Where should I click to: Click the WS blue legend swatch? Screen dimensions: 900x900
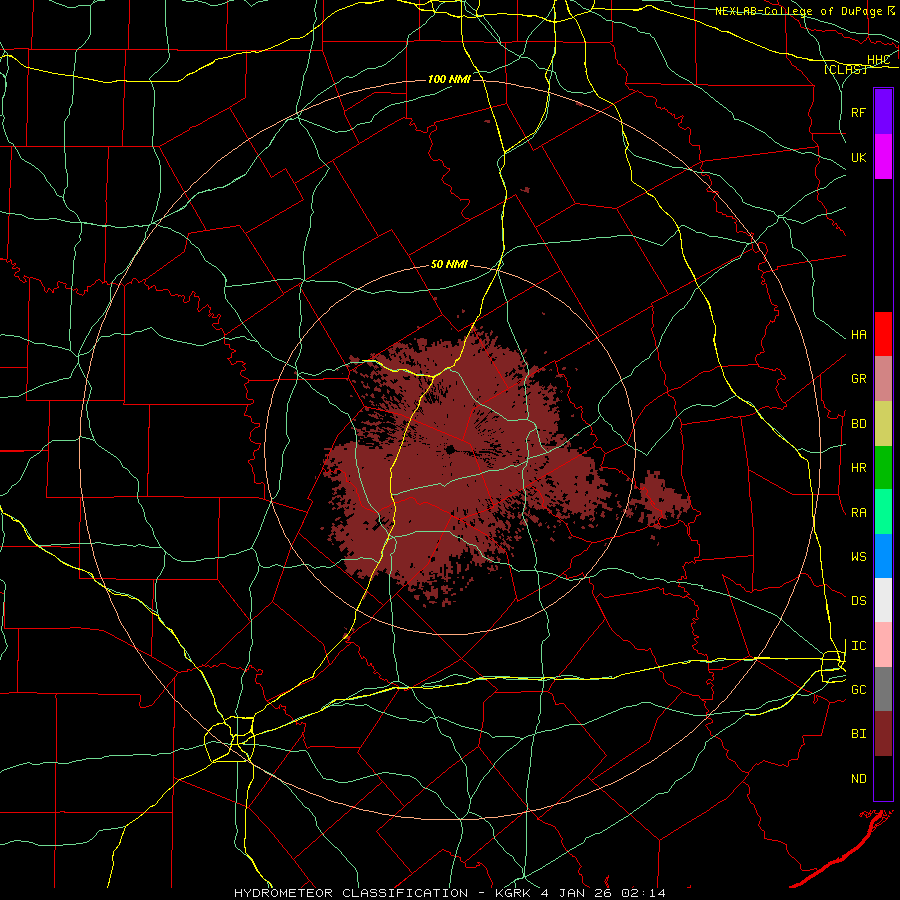pyautogui.click(x=883, y=556)
